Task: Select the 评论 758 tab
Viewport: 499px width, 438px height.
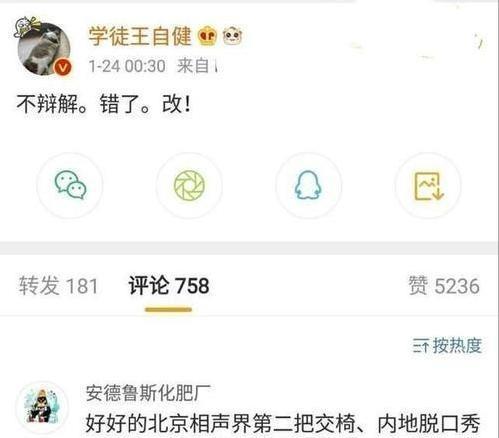Action: tap(169, 286)
